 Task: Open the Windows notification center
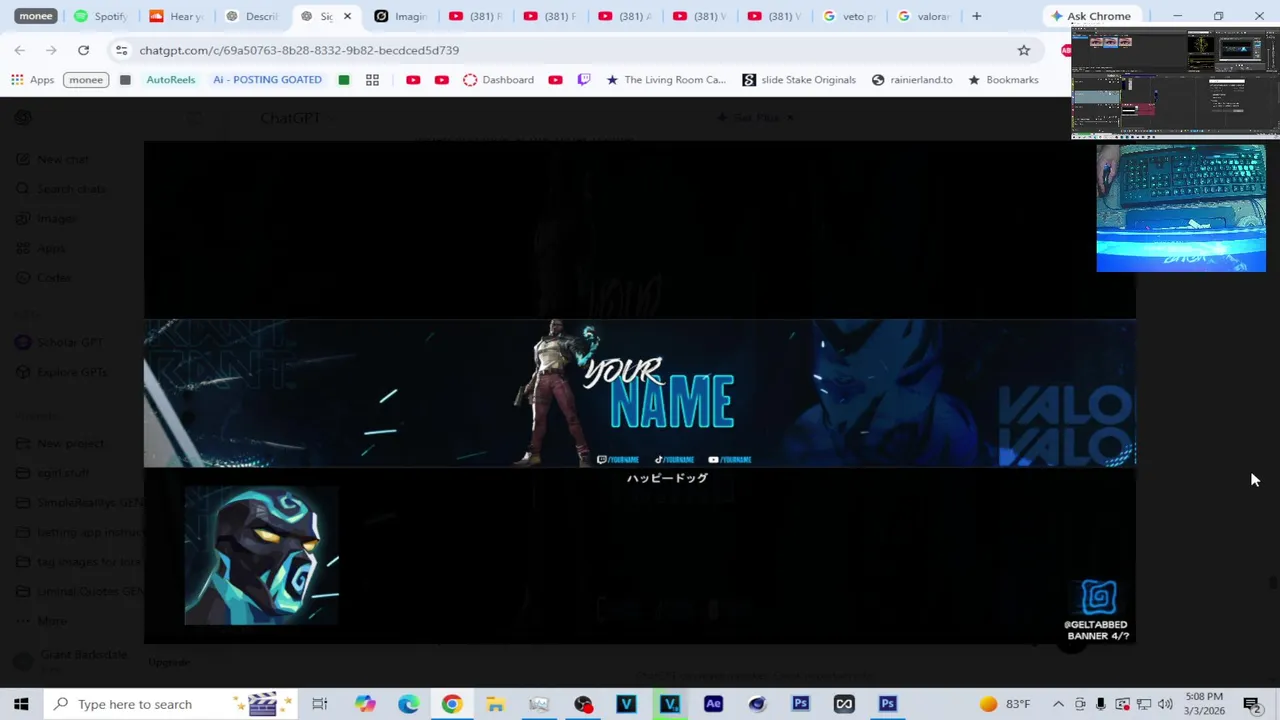point(1252,704)
